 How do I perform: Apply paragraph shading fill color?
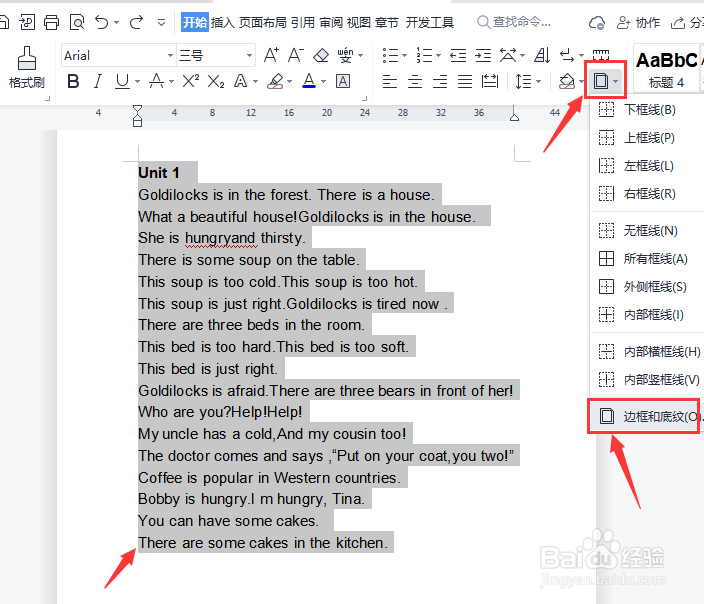pos(567,82)
